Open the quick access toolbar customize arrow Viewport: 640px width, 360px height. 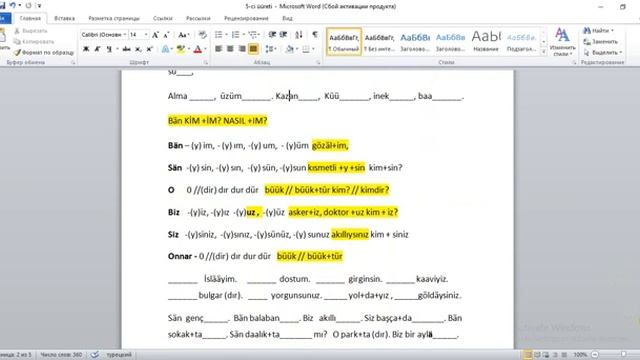click(x=39, y=6)
